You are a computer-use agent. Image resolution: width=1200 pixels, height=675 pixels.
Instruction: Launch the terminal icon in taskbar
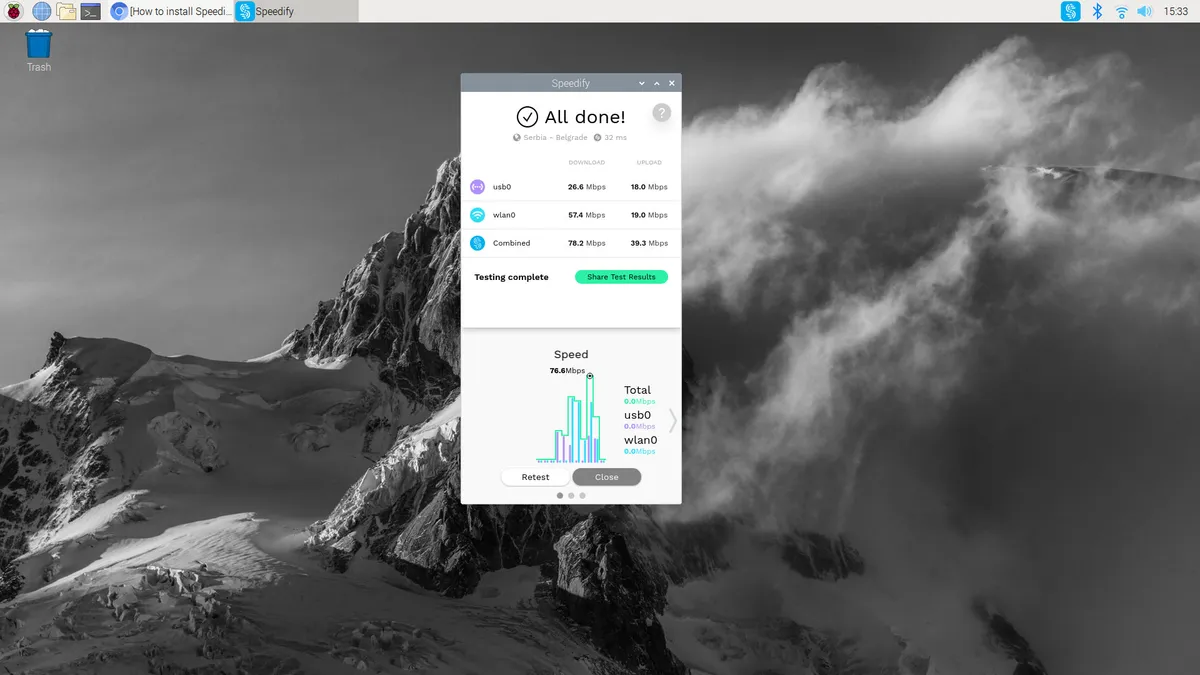90,12
